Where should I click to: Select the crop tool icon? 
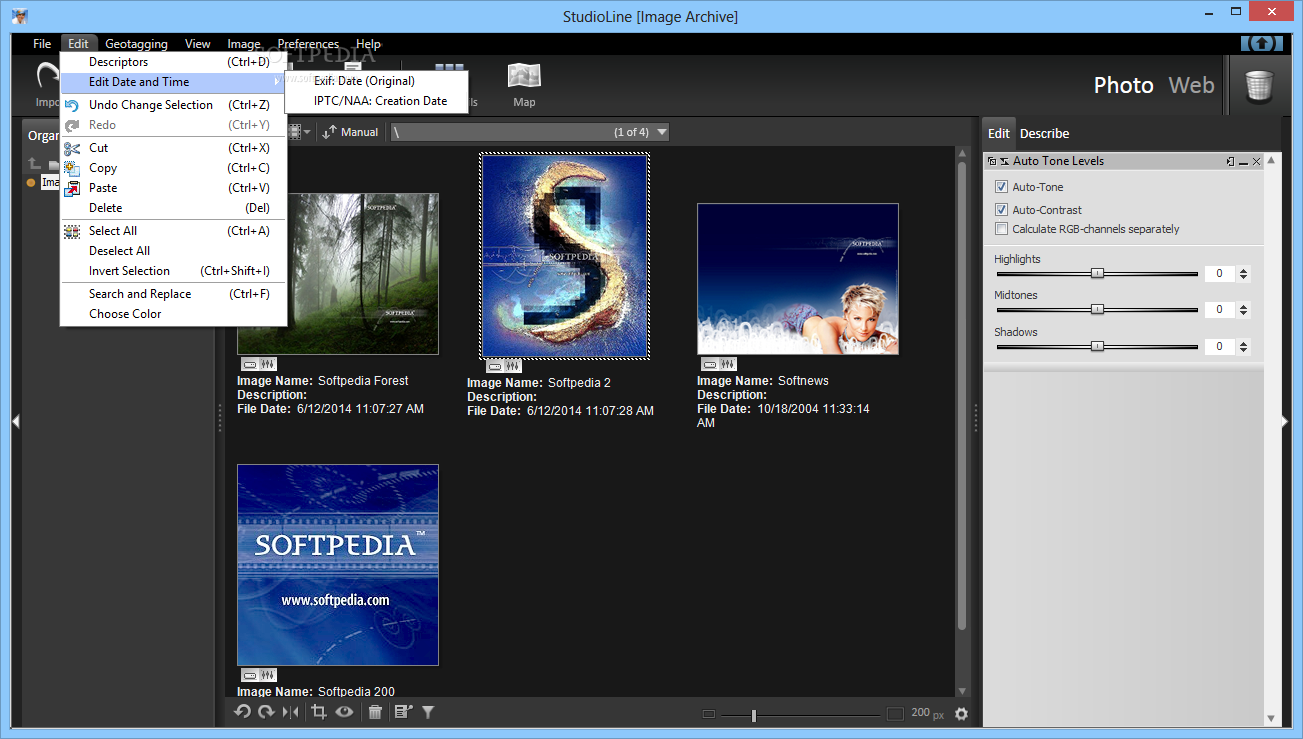(x=319, y=712)
